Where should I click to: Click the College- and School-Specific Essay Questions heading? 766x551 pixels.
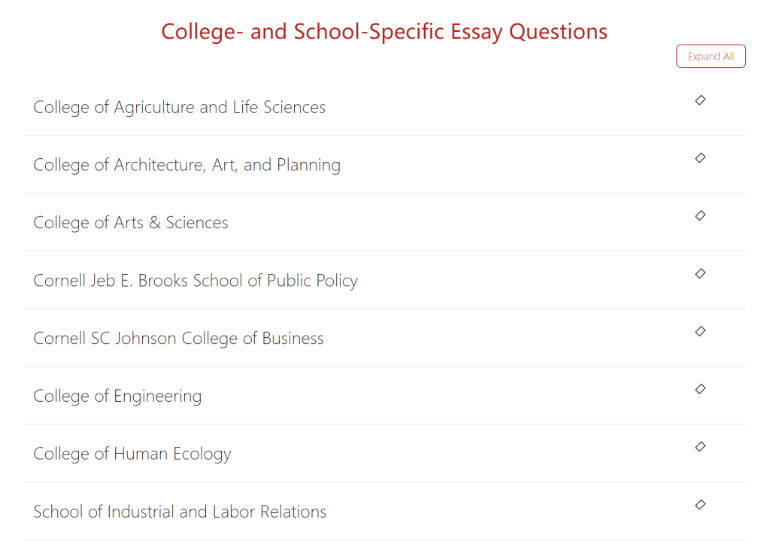pos(384,32)
